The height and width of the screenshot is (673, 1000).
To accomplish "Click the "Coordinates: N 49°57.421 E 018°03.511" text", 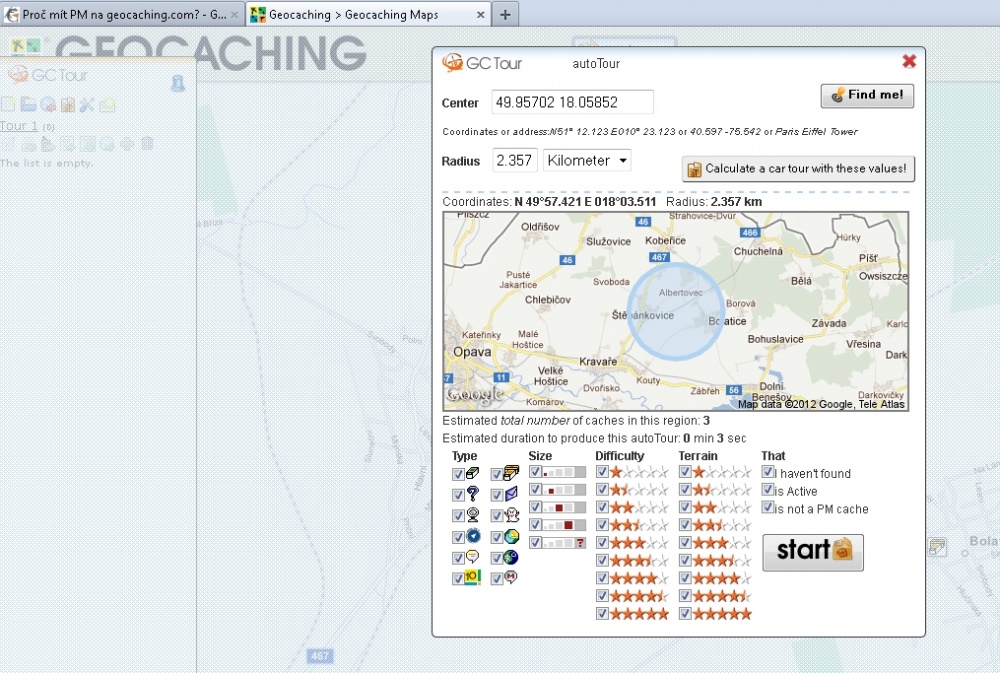I will [549, 202].
